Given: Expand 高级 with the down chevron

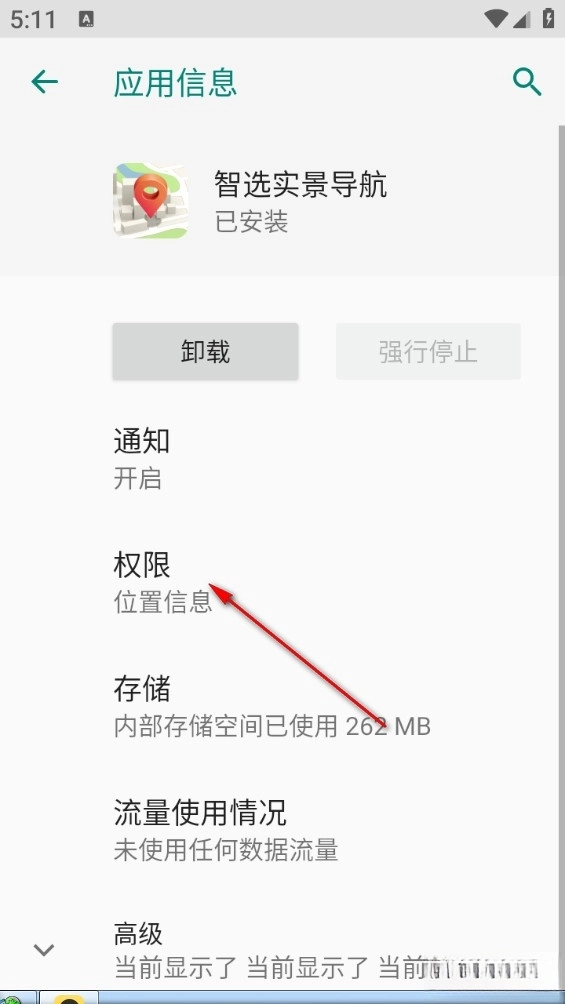Looking at the screenshot, I should point(44,950).
